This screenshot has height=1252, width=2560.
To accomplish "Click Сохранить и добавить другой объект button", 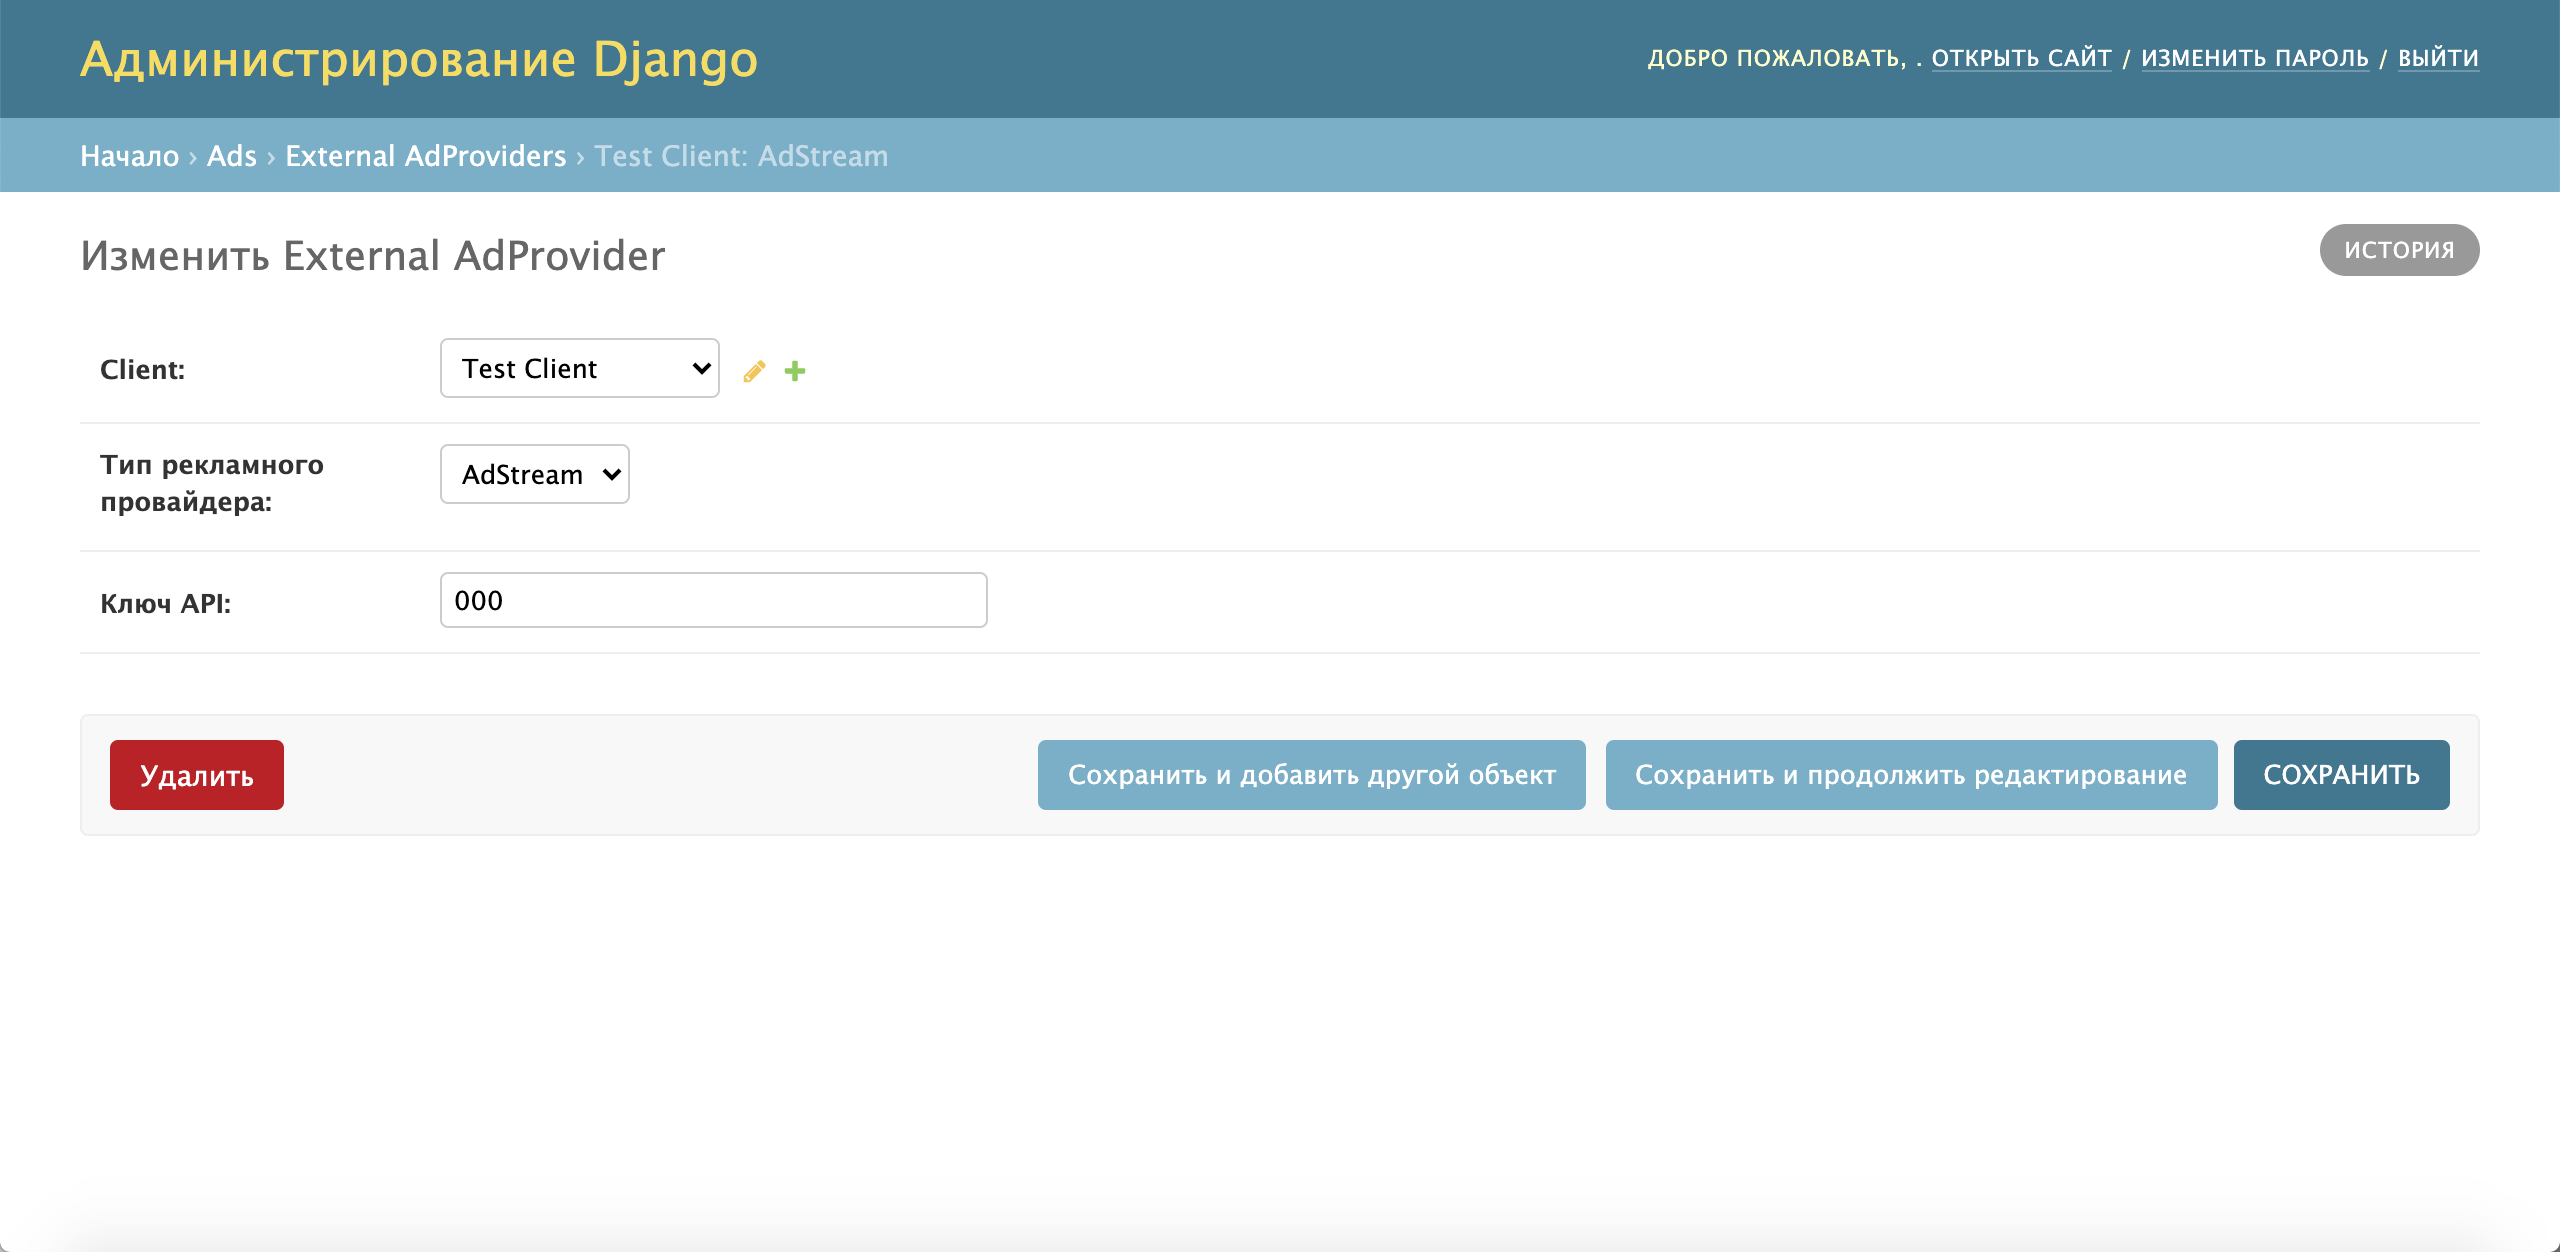I will tap(1312, 775).
